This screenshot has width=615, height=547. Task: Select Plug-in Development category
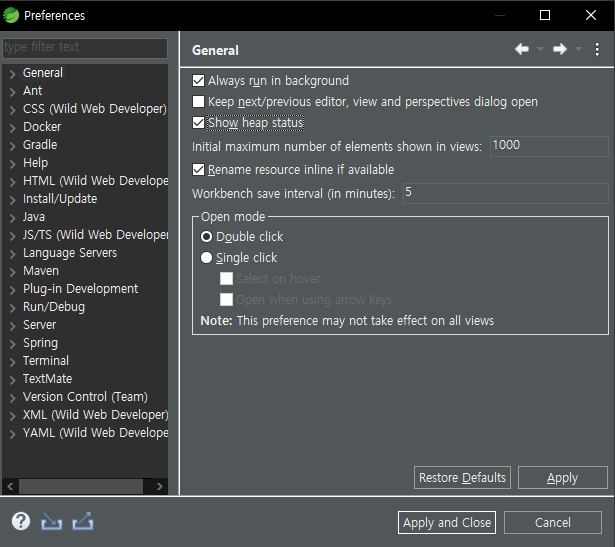tap(80, 289)
